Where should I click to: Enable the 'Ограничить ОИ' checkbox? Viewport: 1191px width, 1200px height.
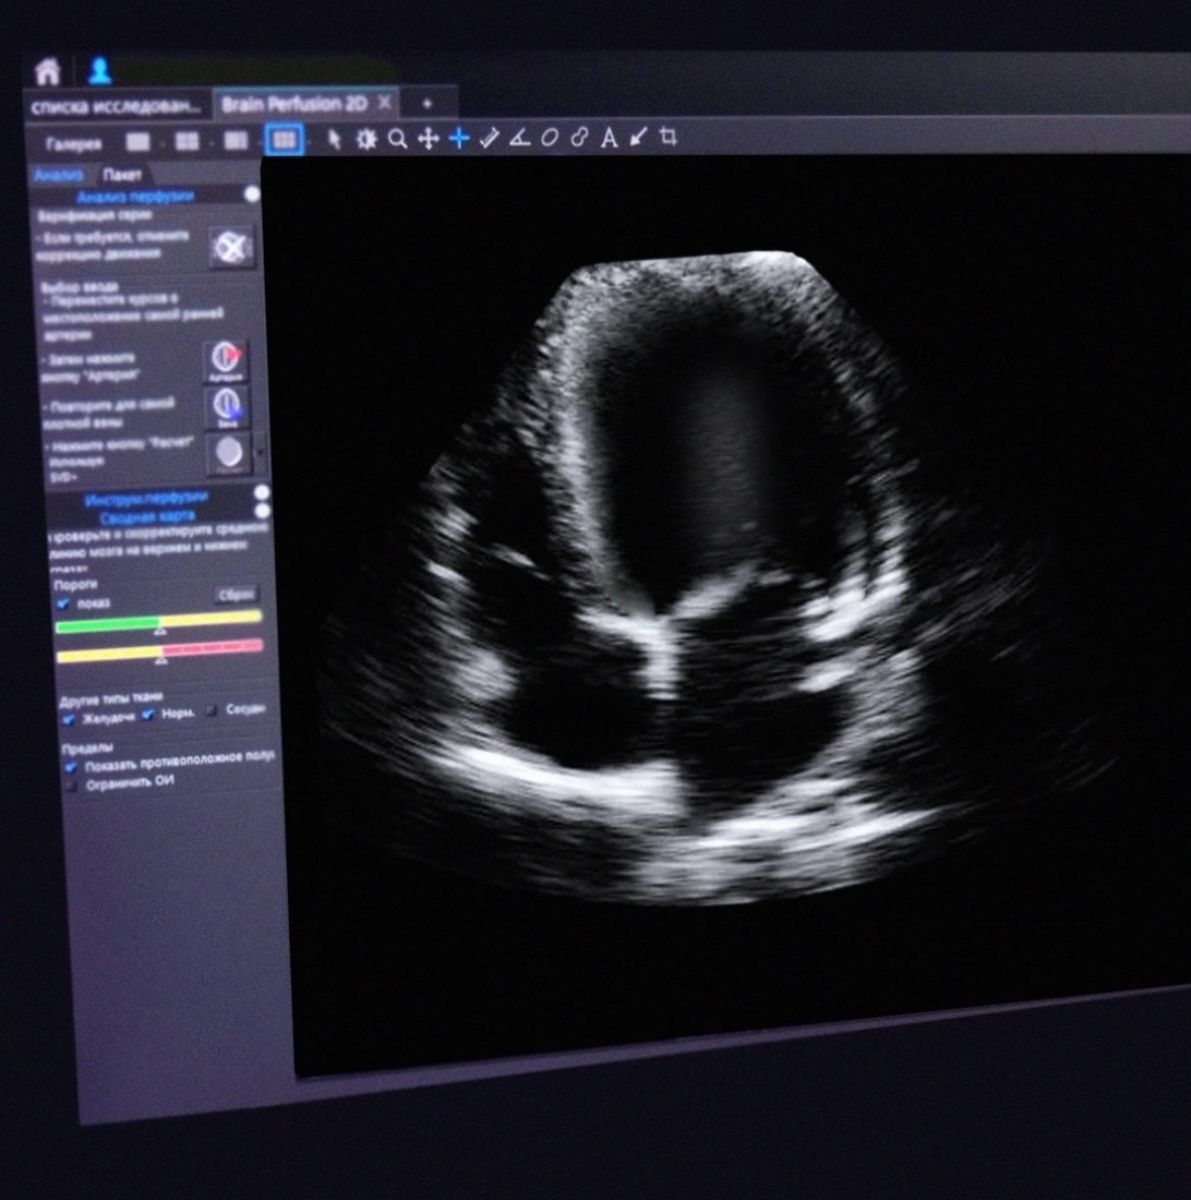pos(70,785)
